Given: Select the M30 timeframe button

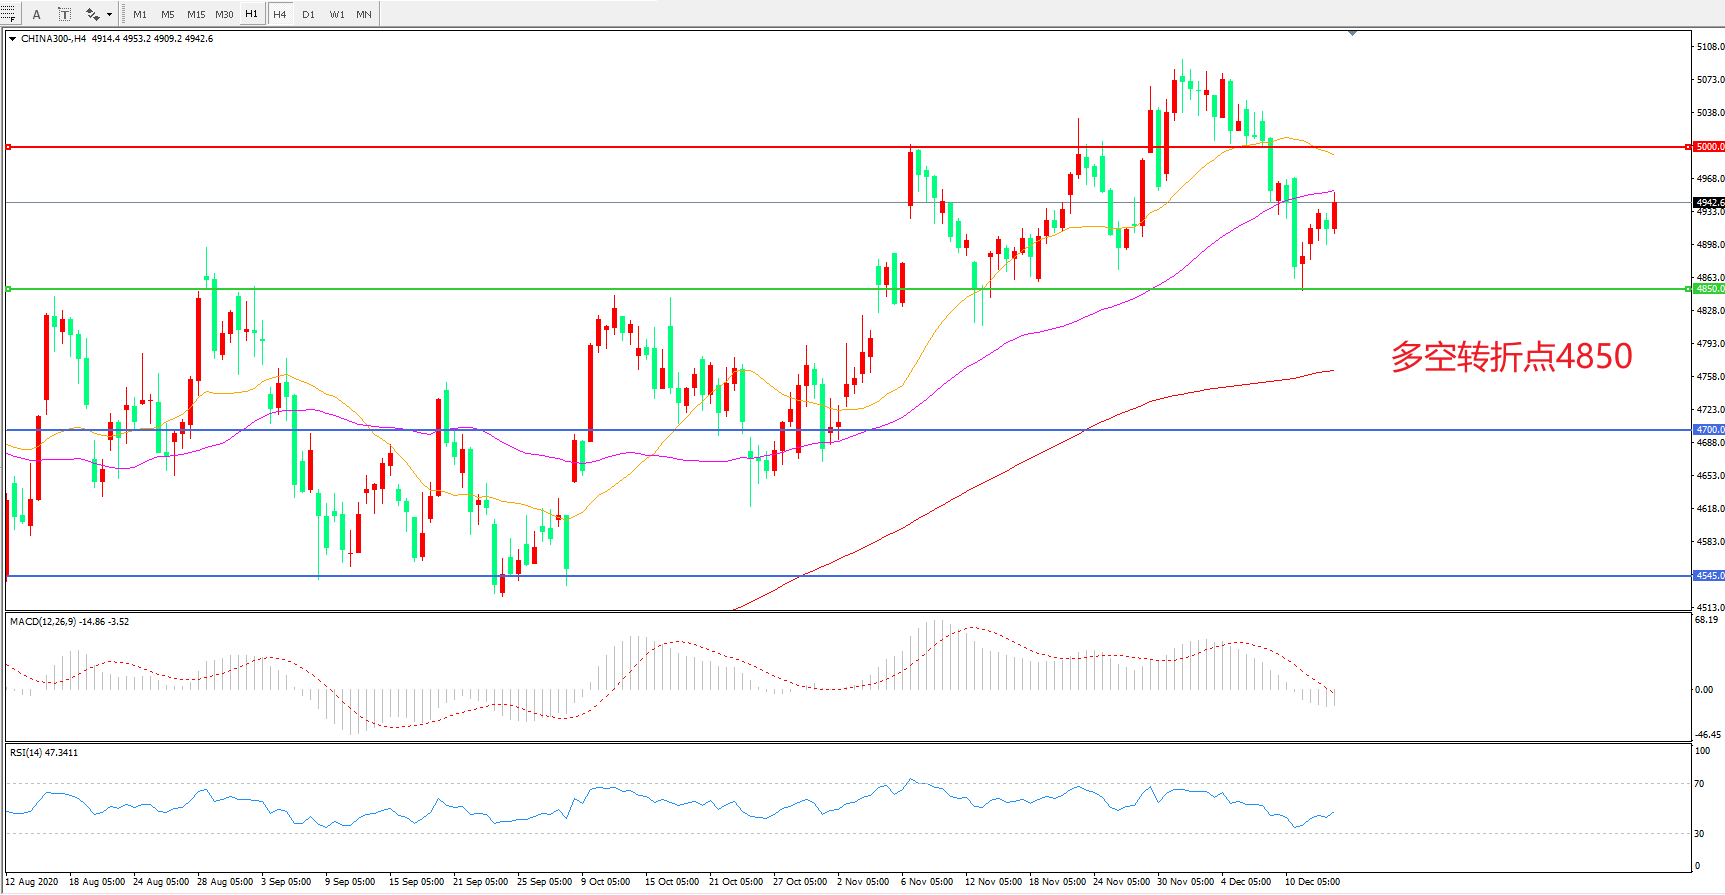Looking at the screenshot, I should point(224,14).
